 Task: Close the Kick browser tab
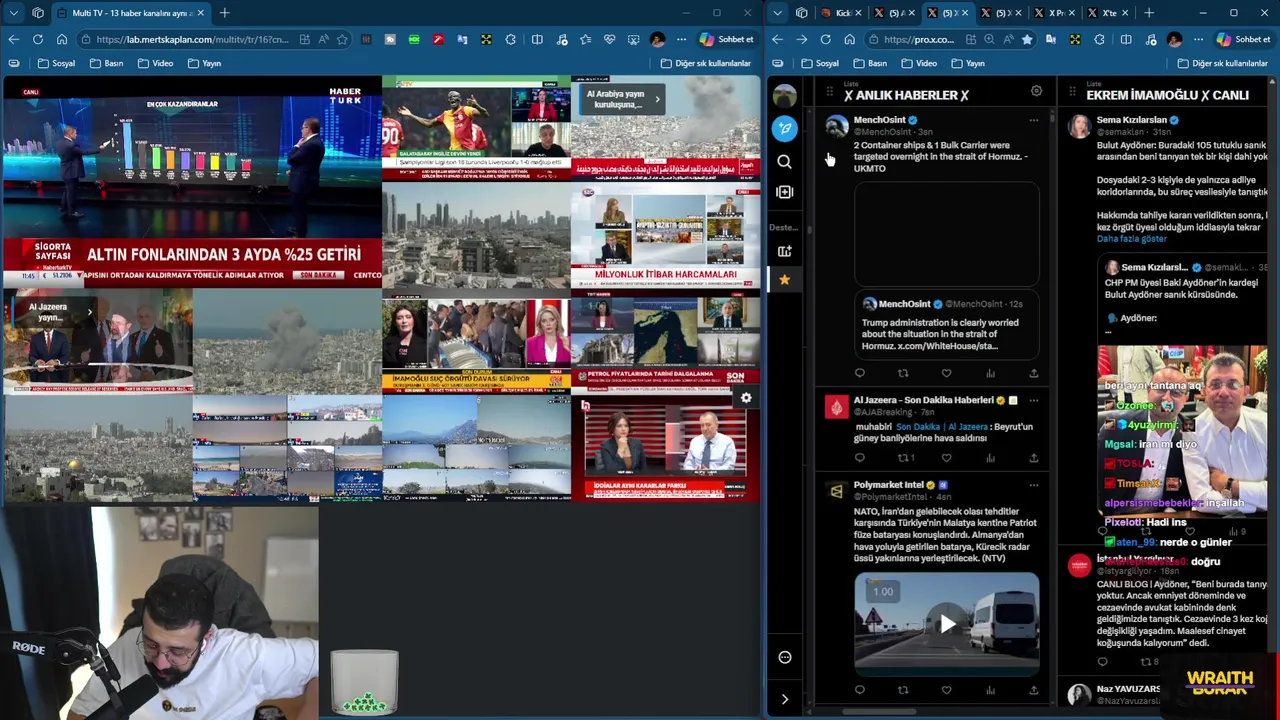pyautogui.click(x=858, y=13)
